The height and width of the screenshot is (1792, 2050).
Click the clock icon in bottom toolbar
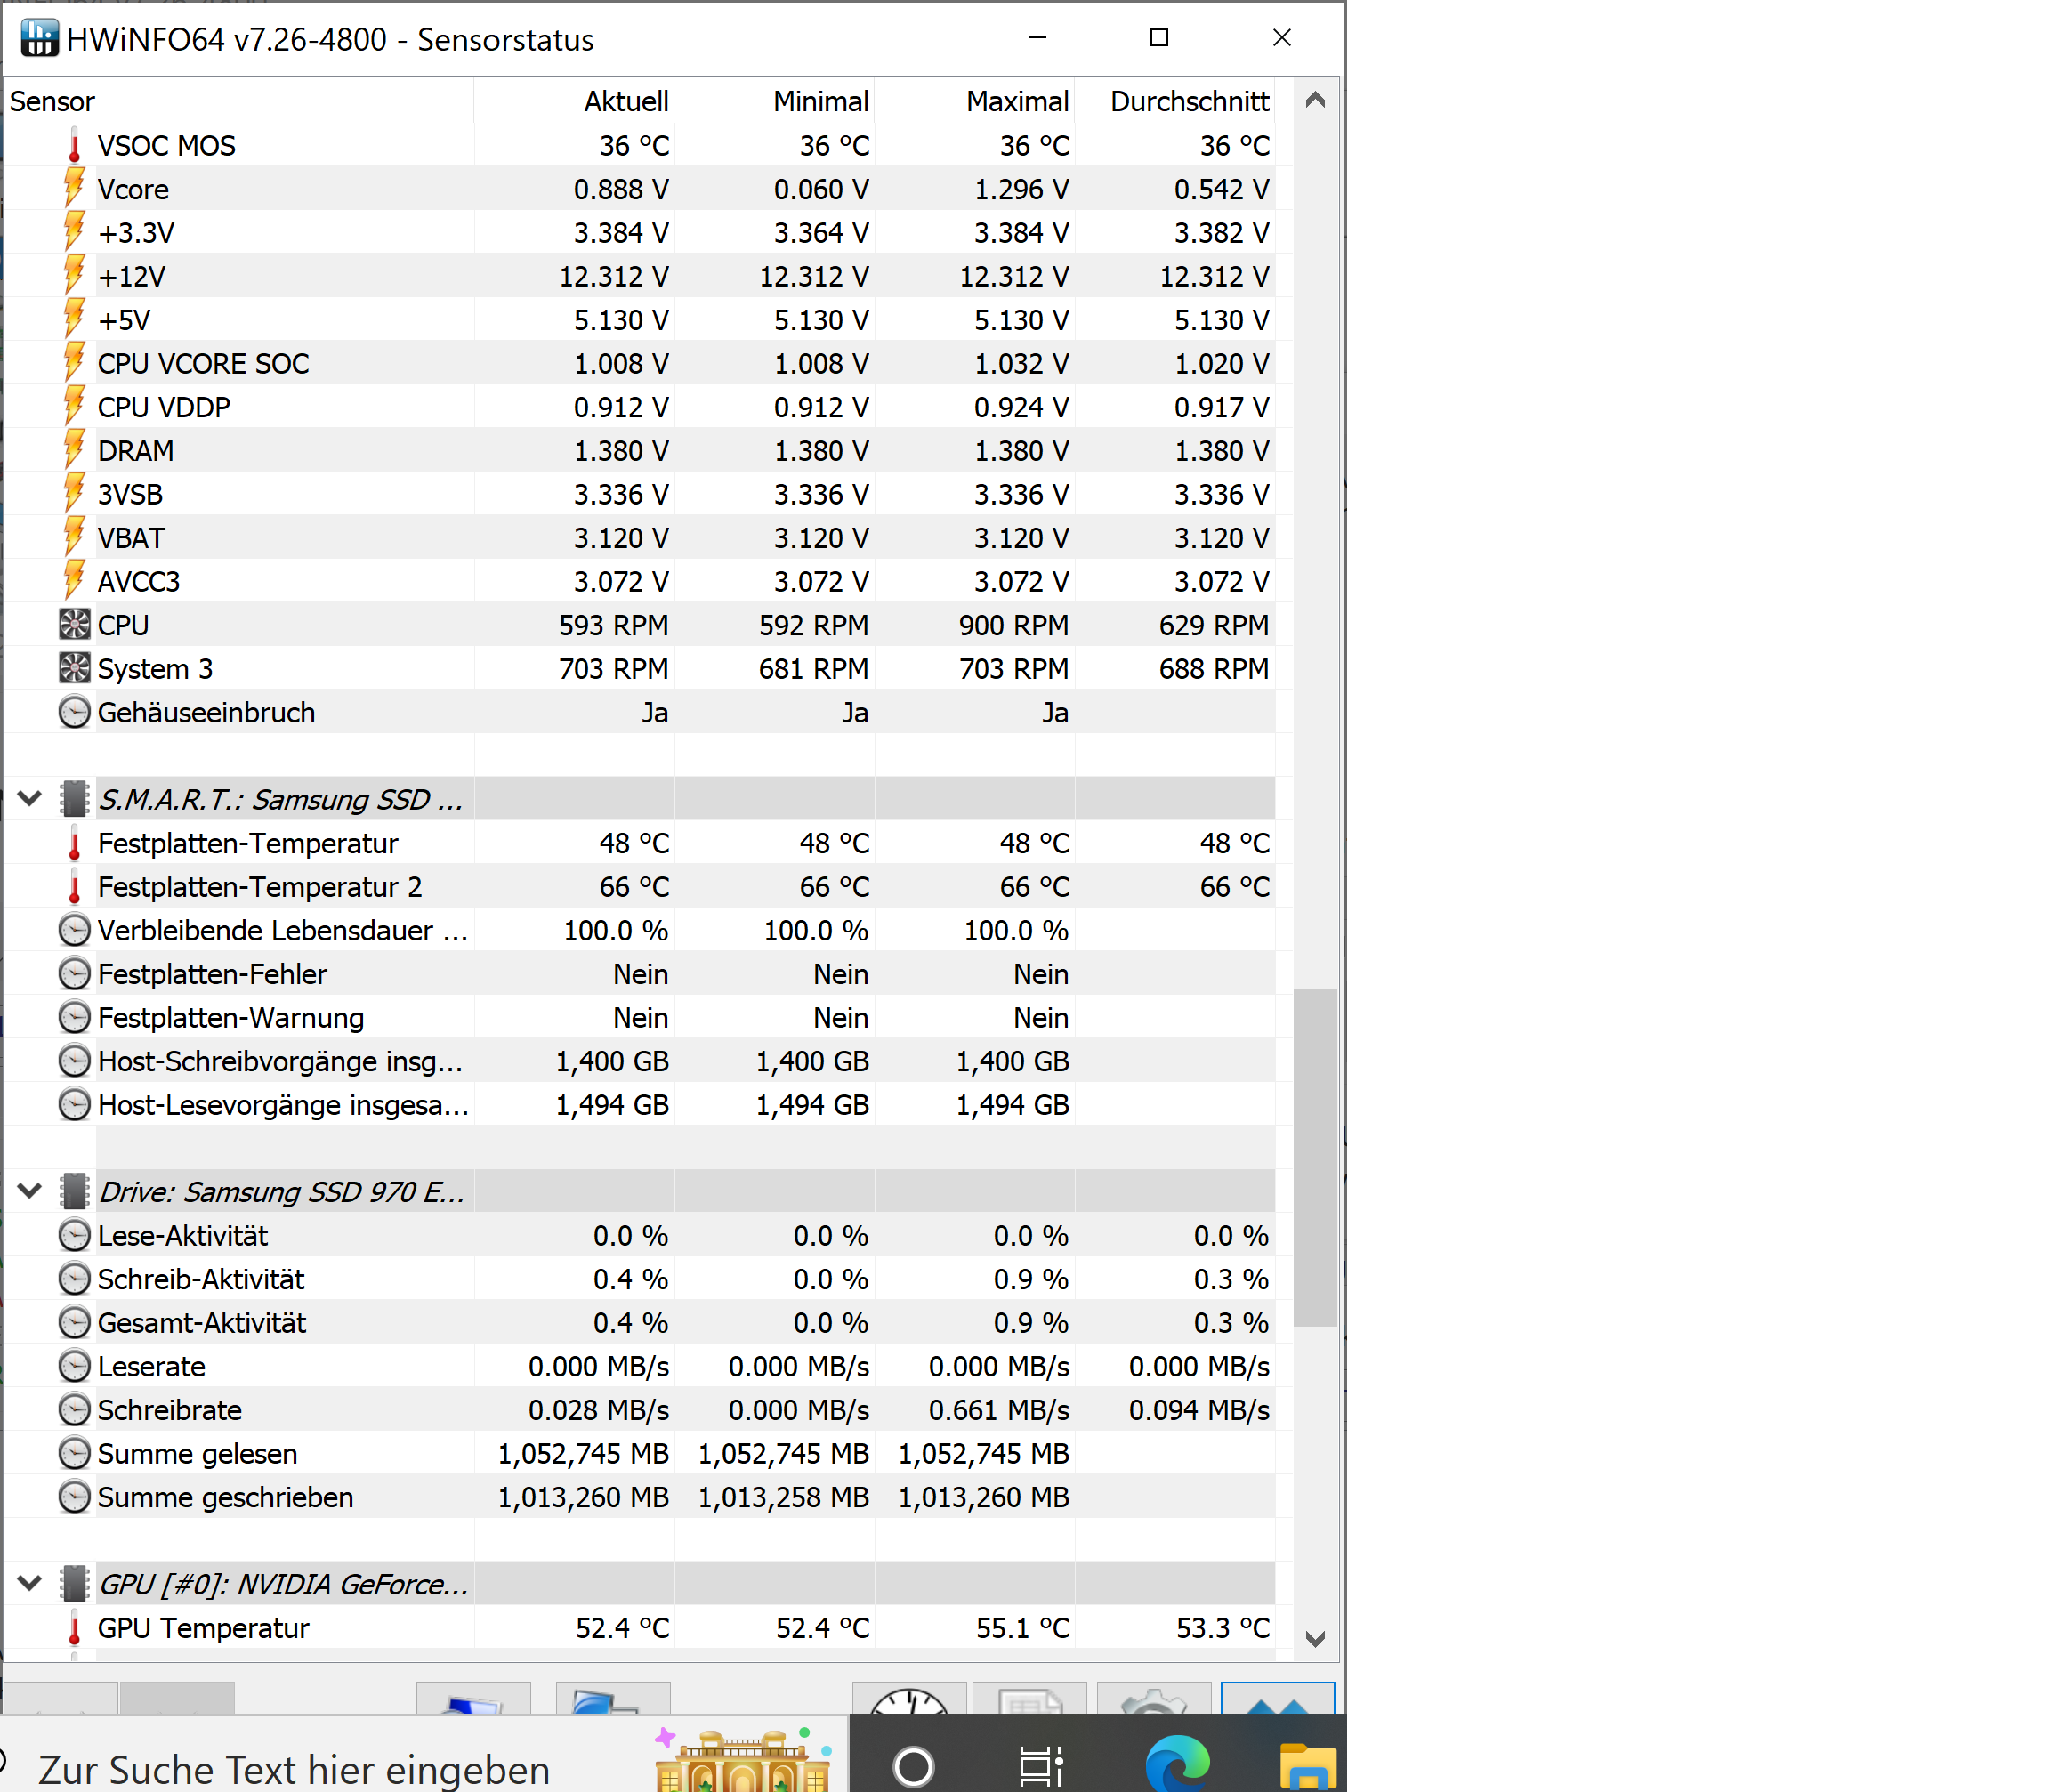pos(908,1699)
